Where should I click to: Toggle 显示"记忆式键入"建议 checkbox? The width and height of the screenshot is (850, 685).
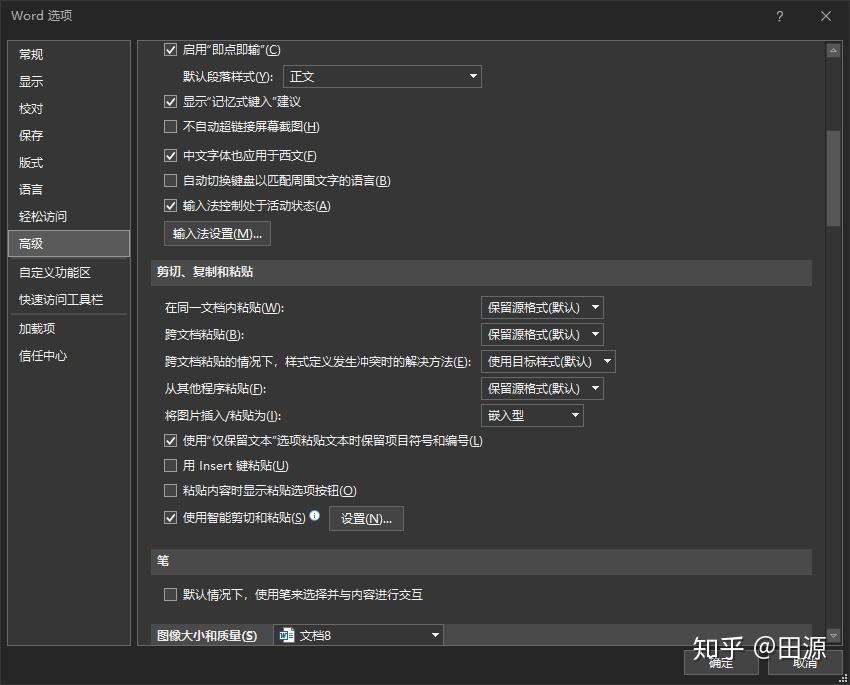pos(170,101)
